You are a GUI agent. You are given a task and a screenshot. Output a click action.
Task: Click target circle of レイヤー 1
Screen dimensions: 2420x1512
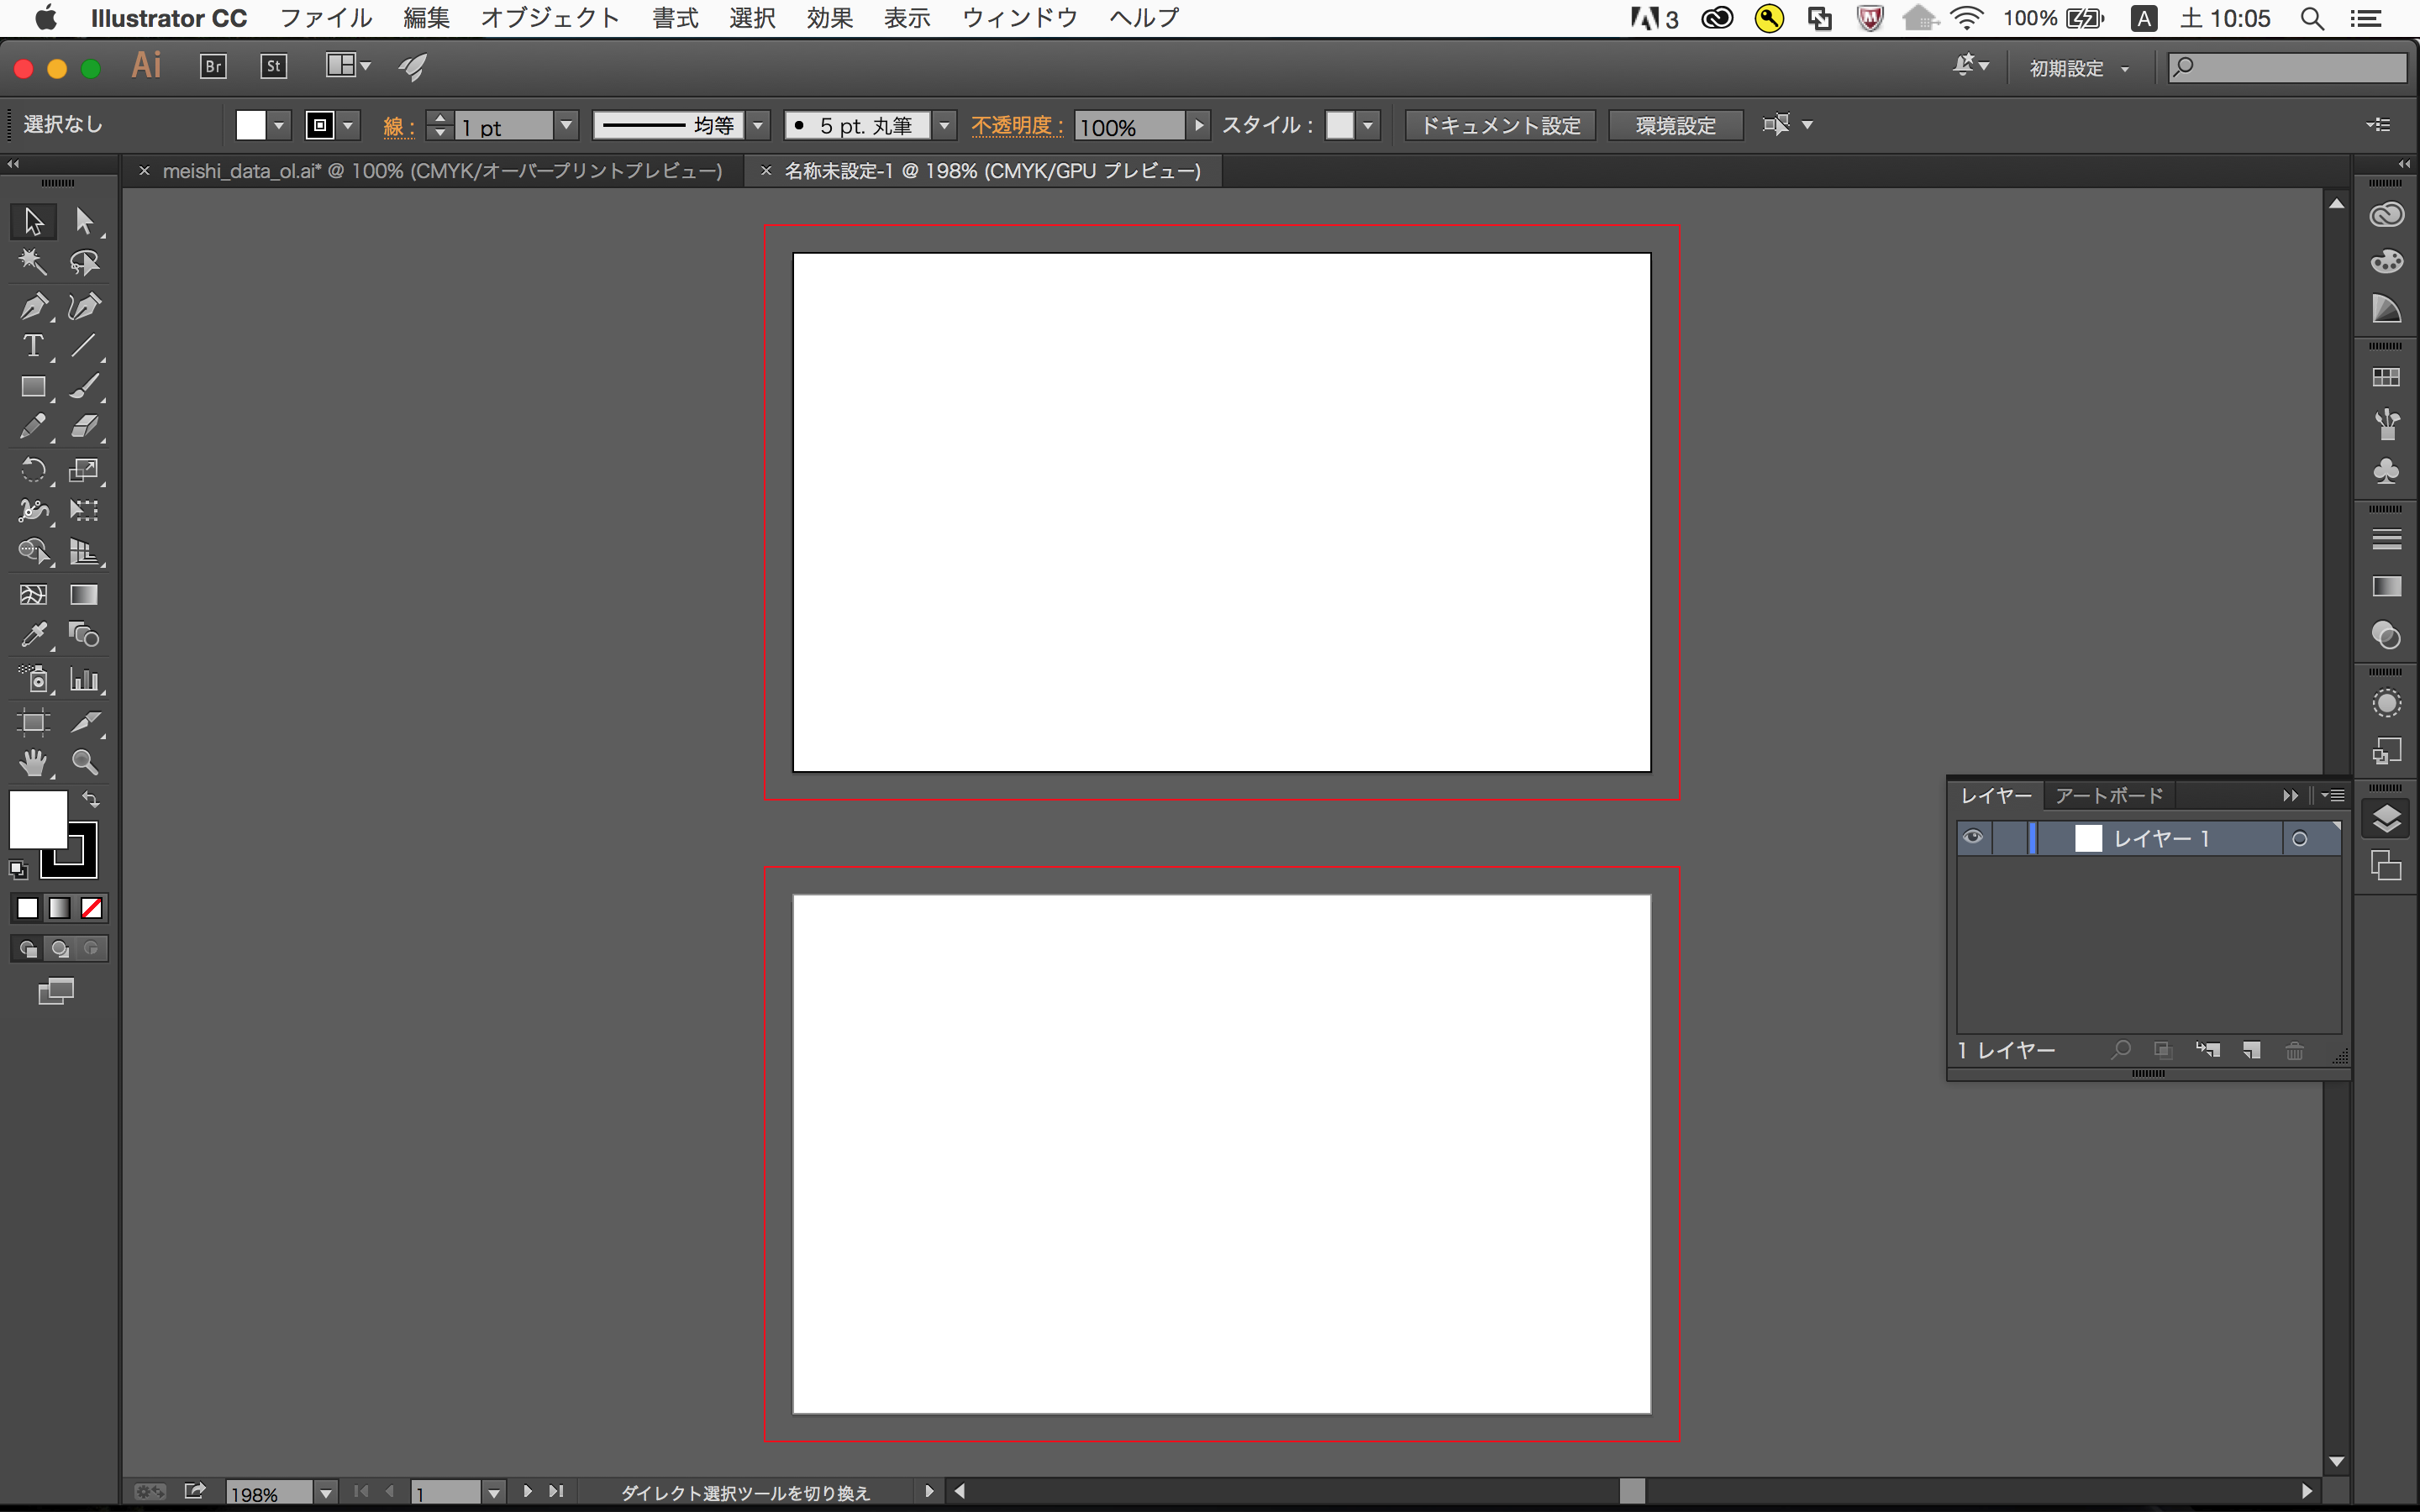click(2299, 839)
